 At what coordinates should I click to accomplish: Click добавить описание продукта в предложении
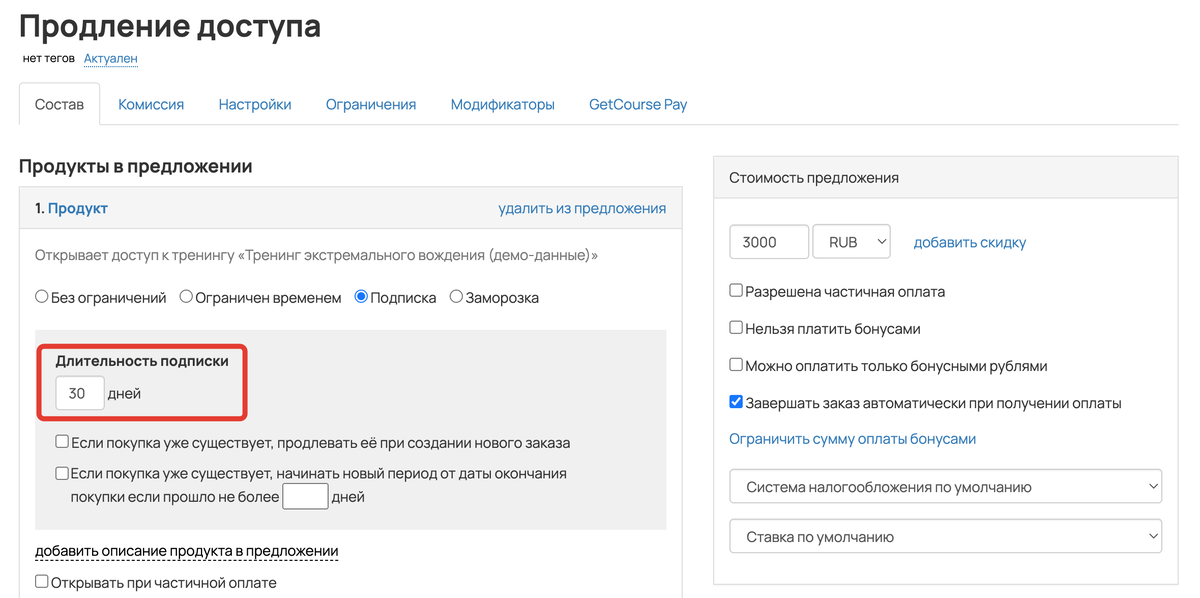tap(187, 551)
